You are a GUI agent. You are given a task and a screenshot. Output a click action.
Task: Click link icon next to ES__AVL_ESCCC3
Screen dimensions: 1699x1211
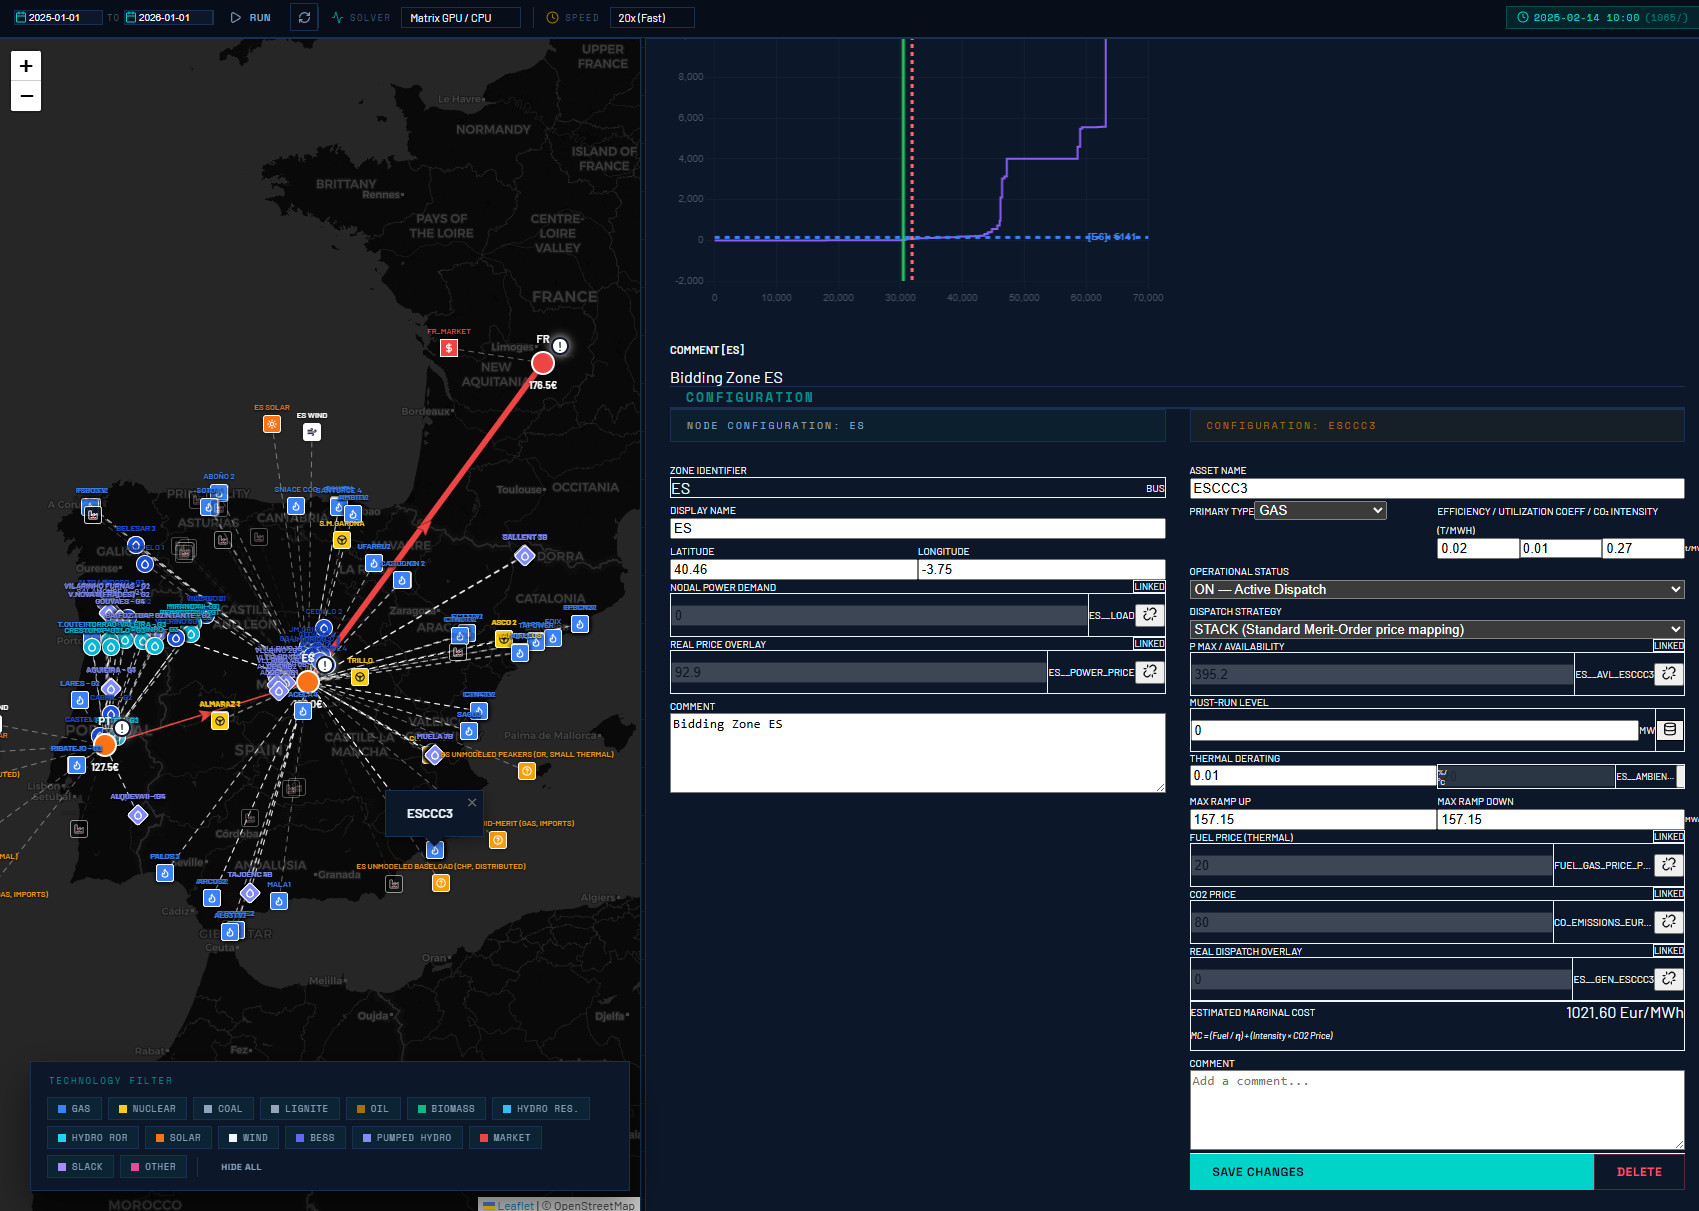[x=1669, y=674]
